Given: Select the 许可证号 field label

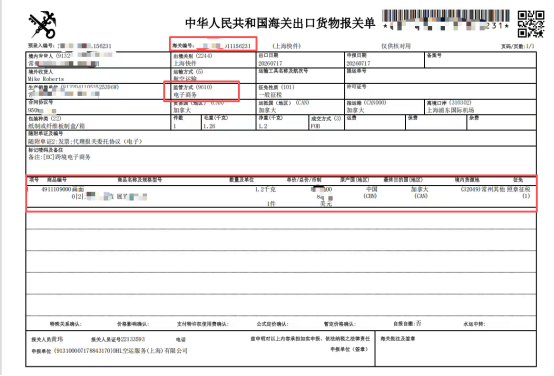Looking at the screenshot, I should (x=356, y=87).
